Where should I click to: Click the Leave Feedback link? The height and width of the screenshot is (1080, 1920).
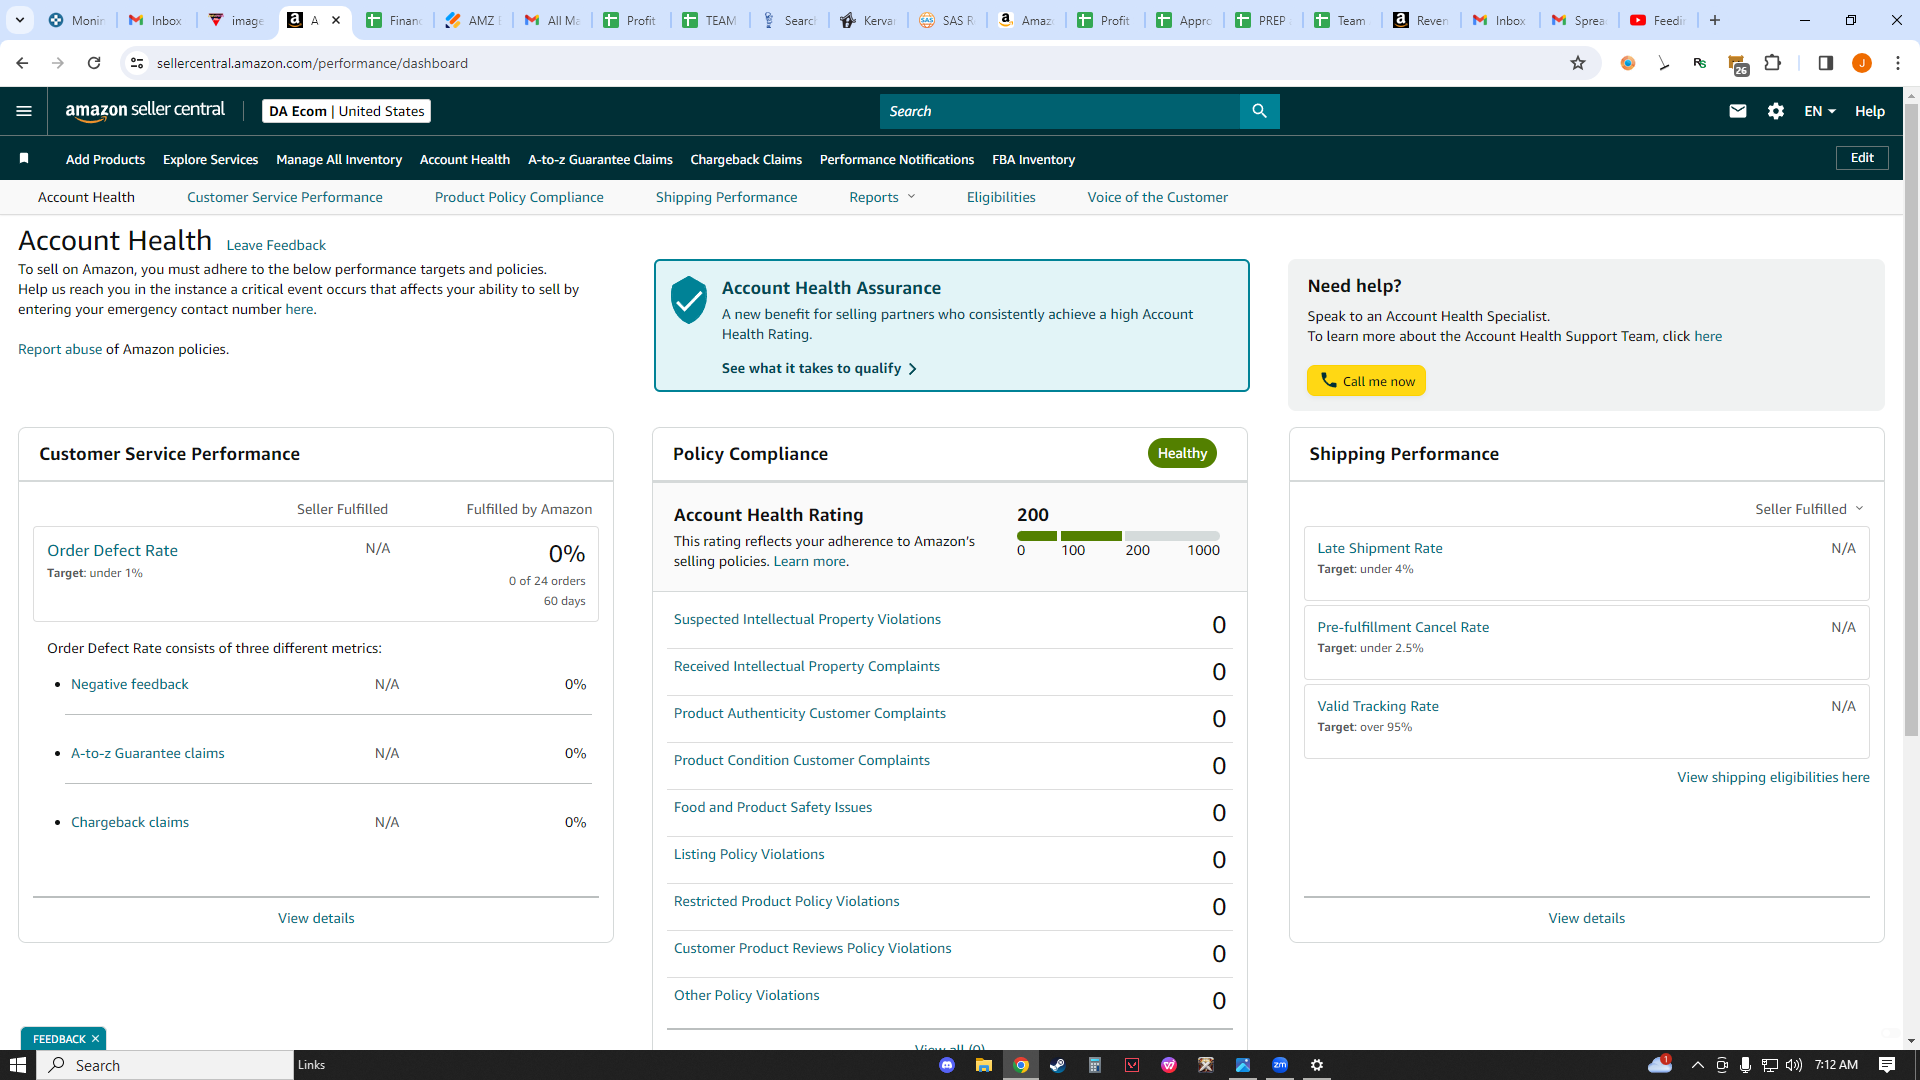tap(276, 245)
